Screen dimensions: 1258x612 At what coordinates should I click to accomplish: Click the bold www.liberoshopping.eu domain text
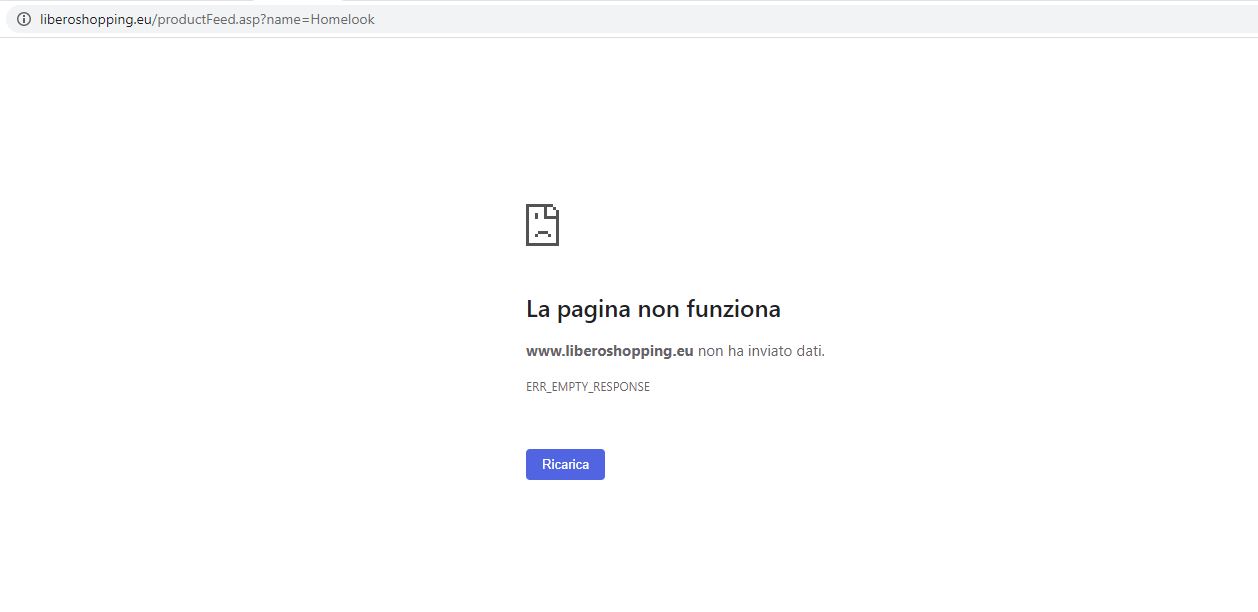coord(610,351)
